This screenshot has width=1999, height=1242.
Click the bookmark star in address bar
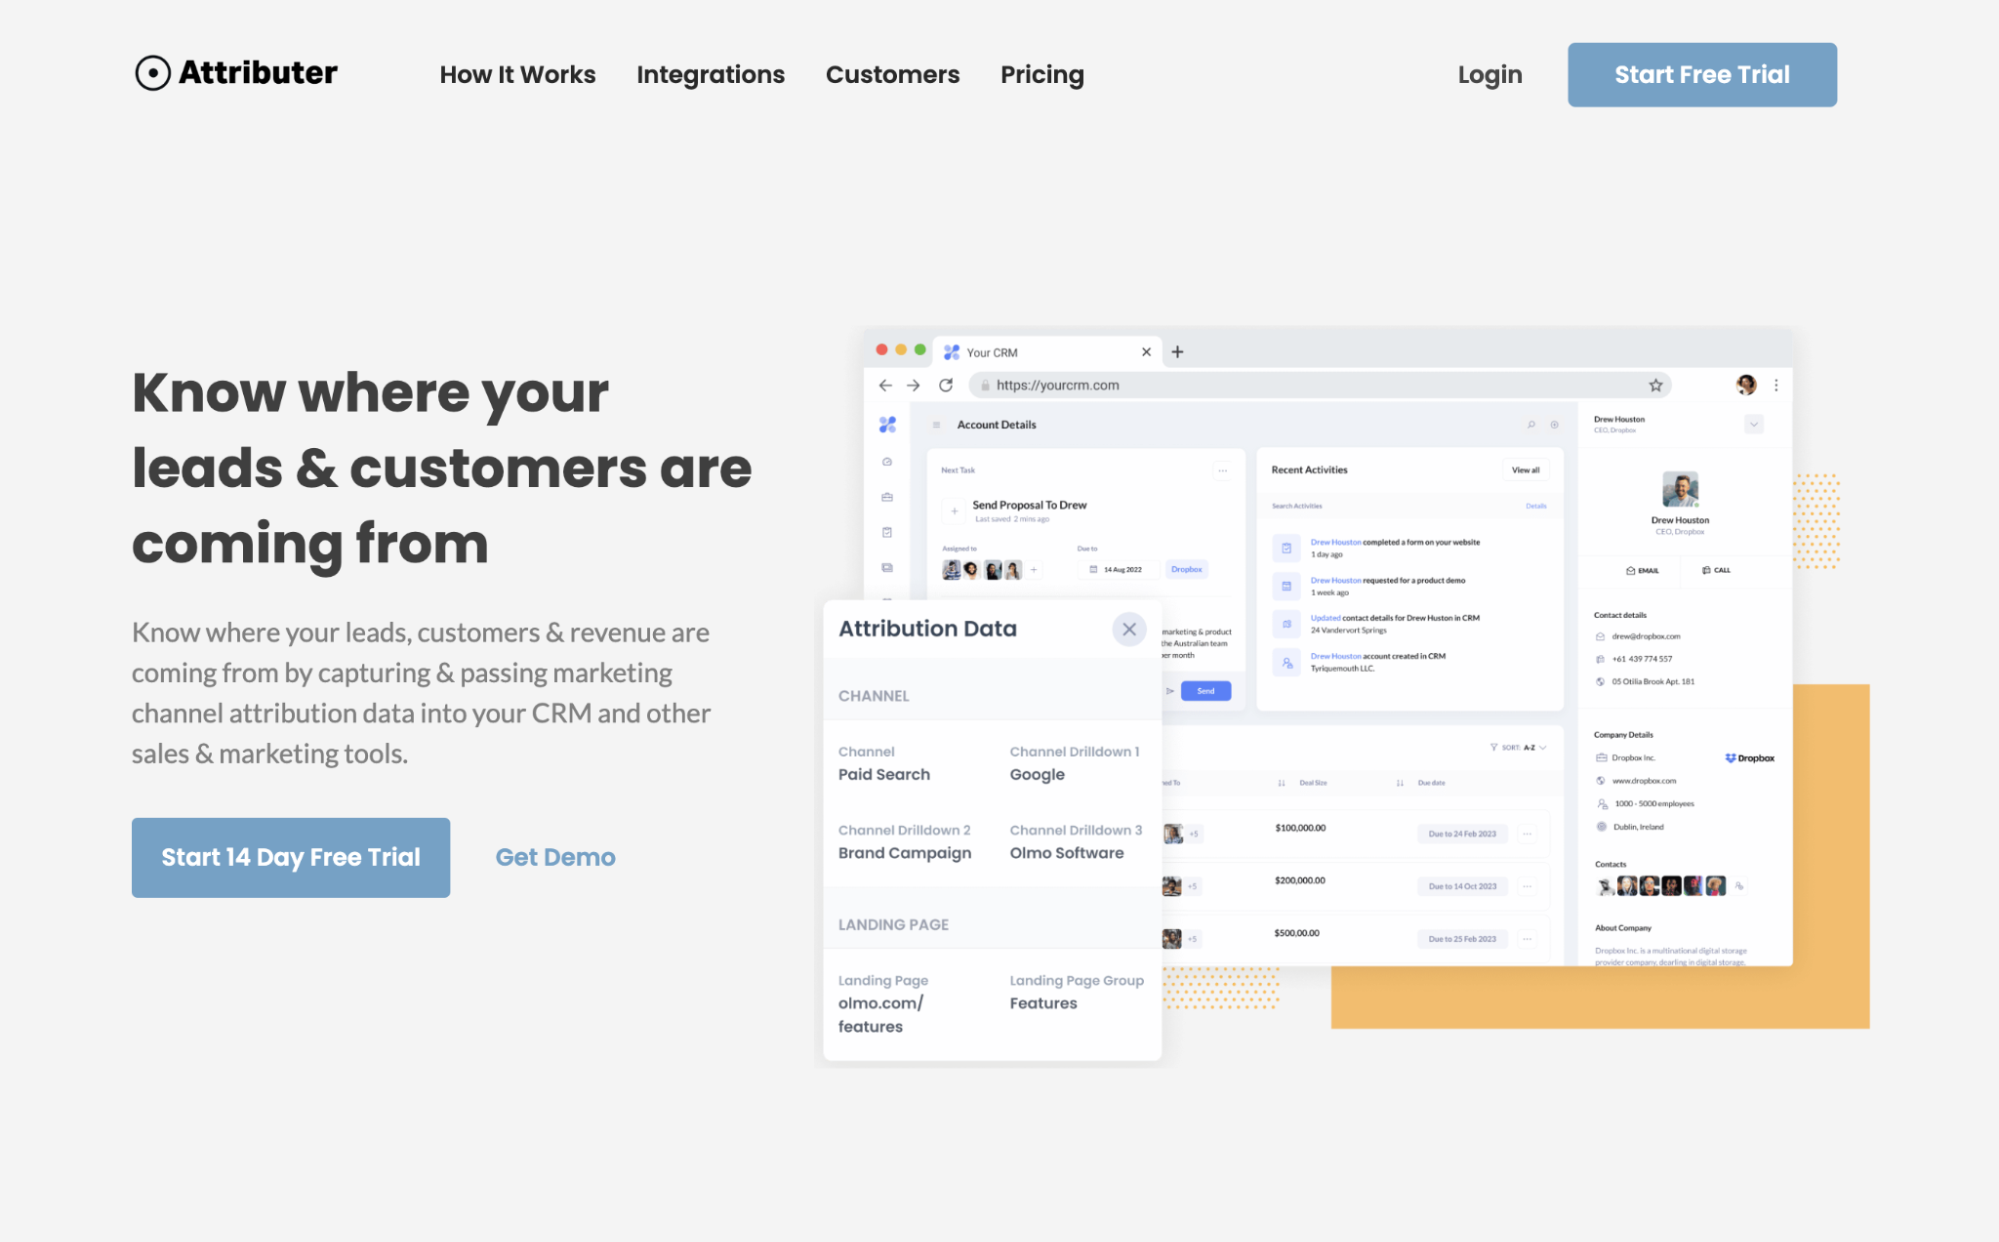click(1656, 385)
